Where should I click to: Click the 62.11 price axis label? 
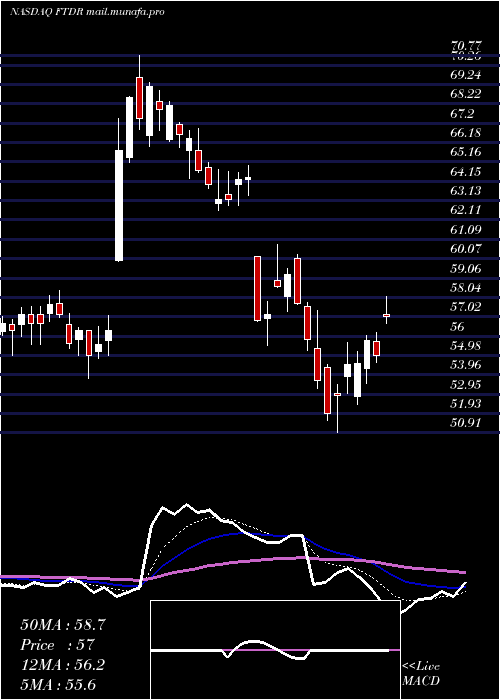tap(466, 210)
